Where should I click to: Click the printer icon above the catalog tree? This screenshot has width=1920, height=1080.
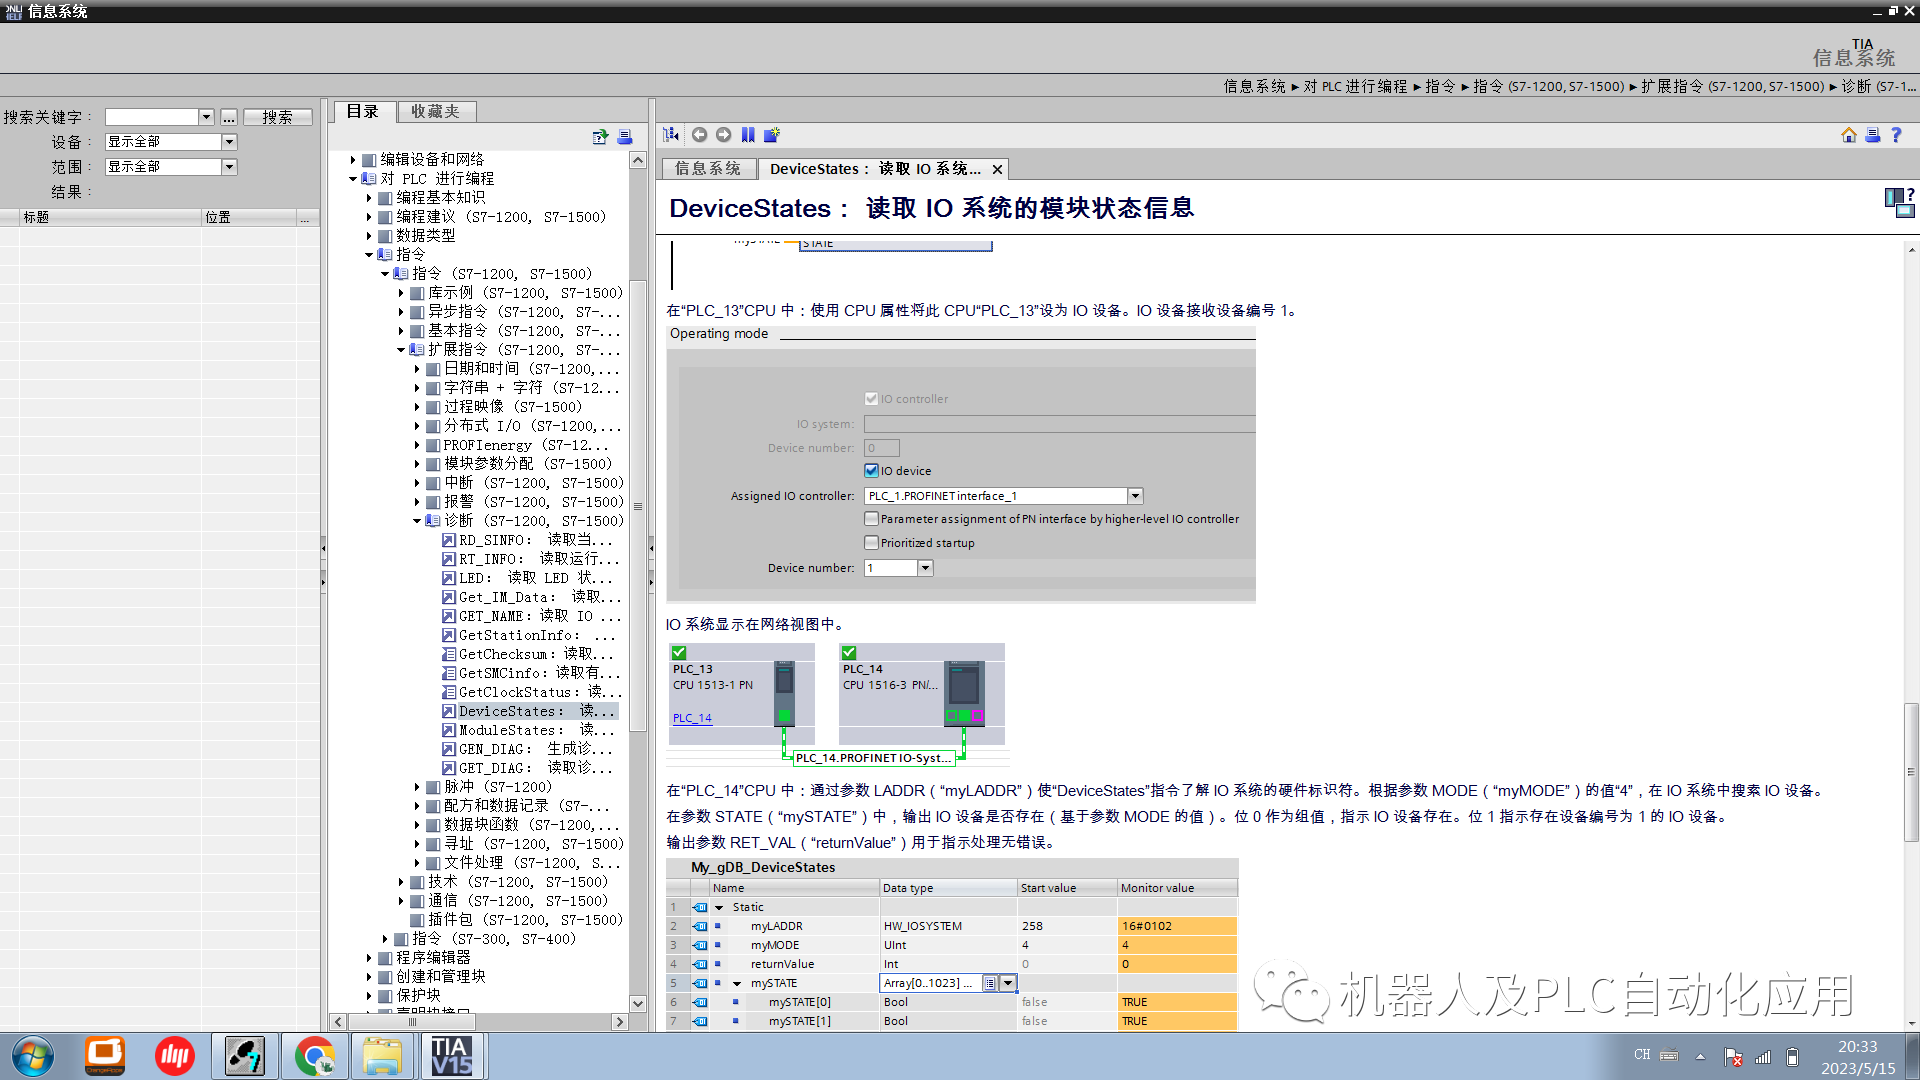coord(625,137)
